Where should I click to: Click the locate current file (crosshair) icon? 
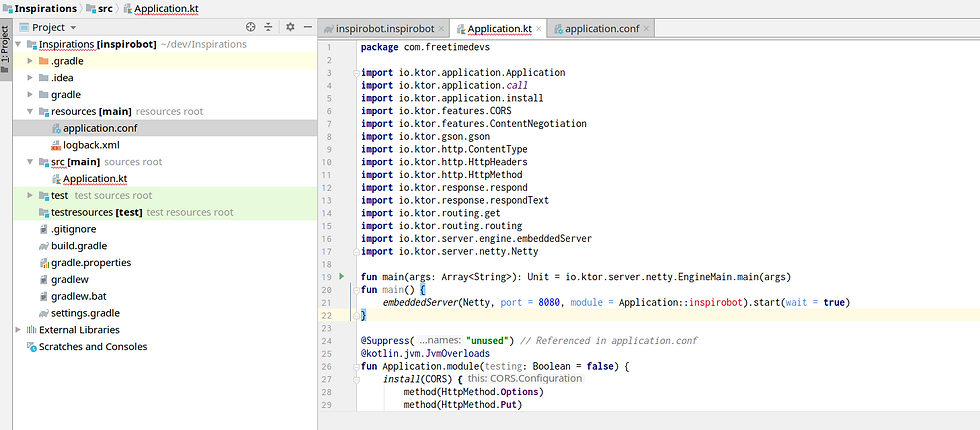pyautogui.click(x=251, y=28)
